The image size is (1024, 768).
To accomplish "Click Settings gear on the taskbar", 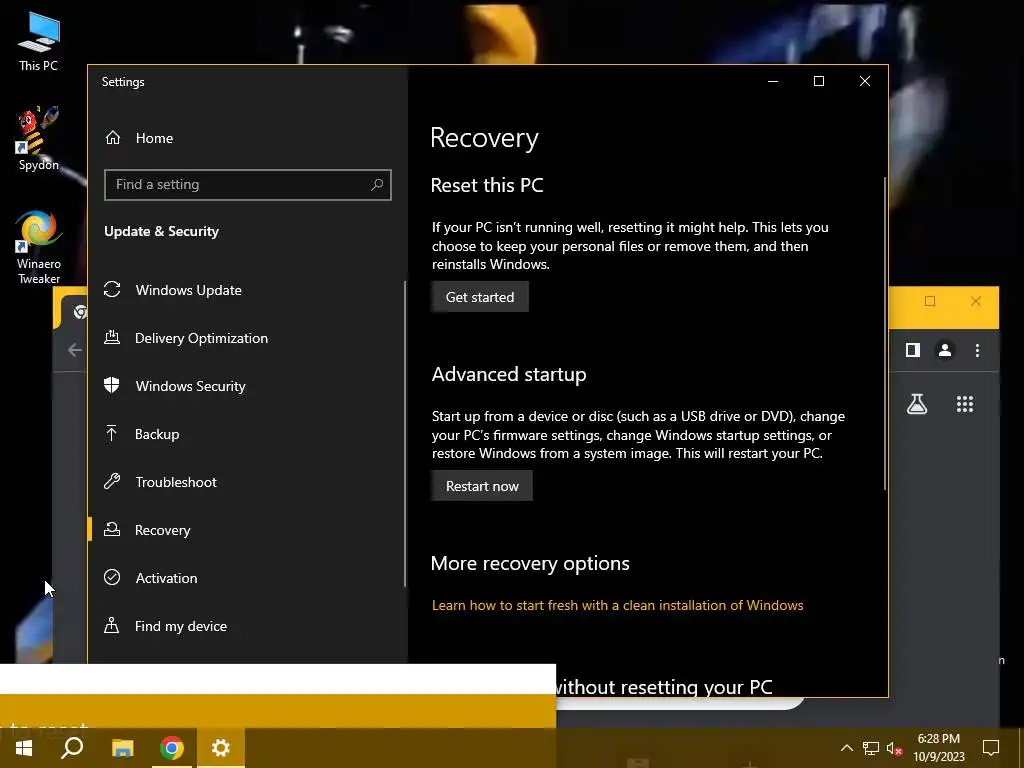I will pos(221,748).
